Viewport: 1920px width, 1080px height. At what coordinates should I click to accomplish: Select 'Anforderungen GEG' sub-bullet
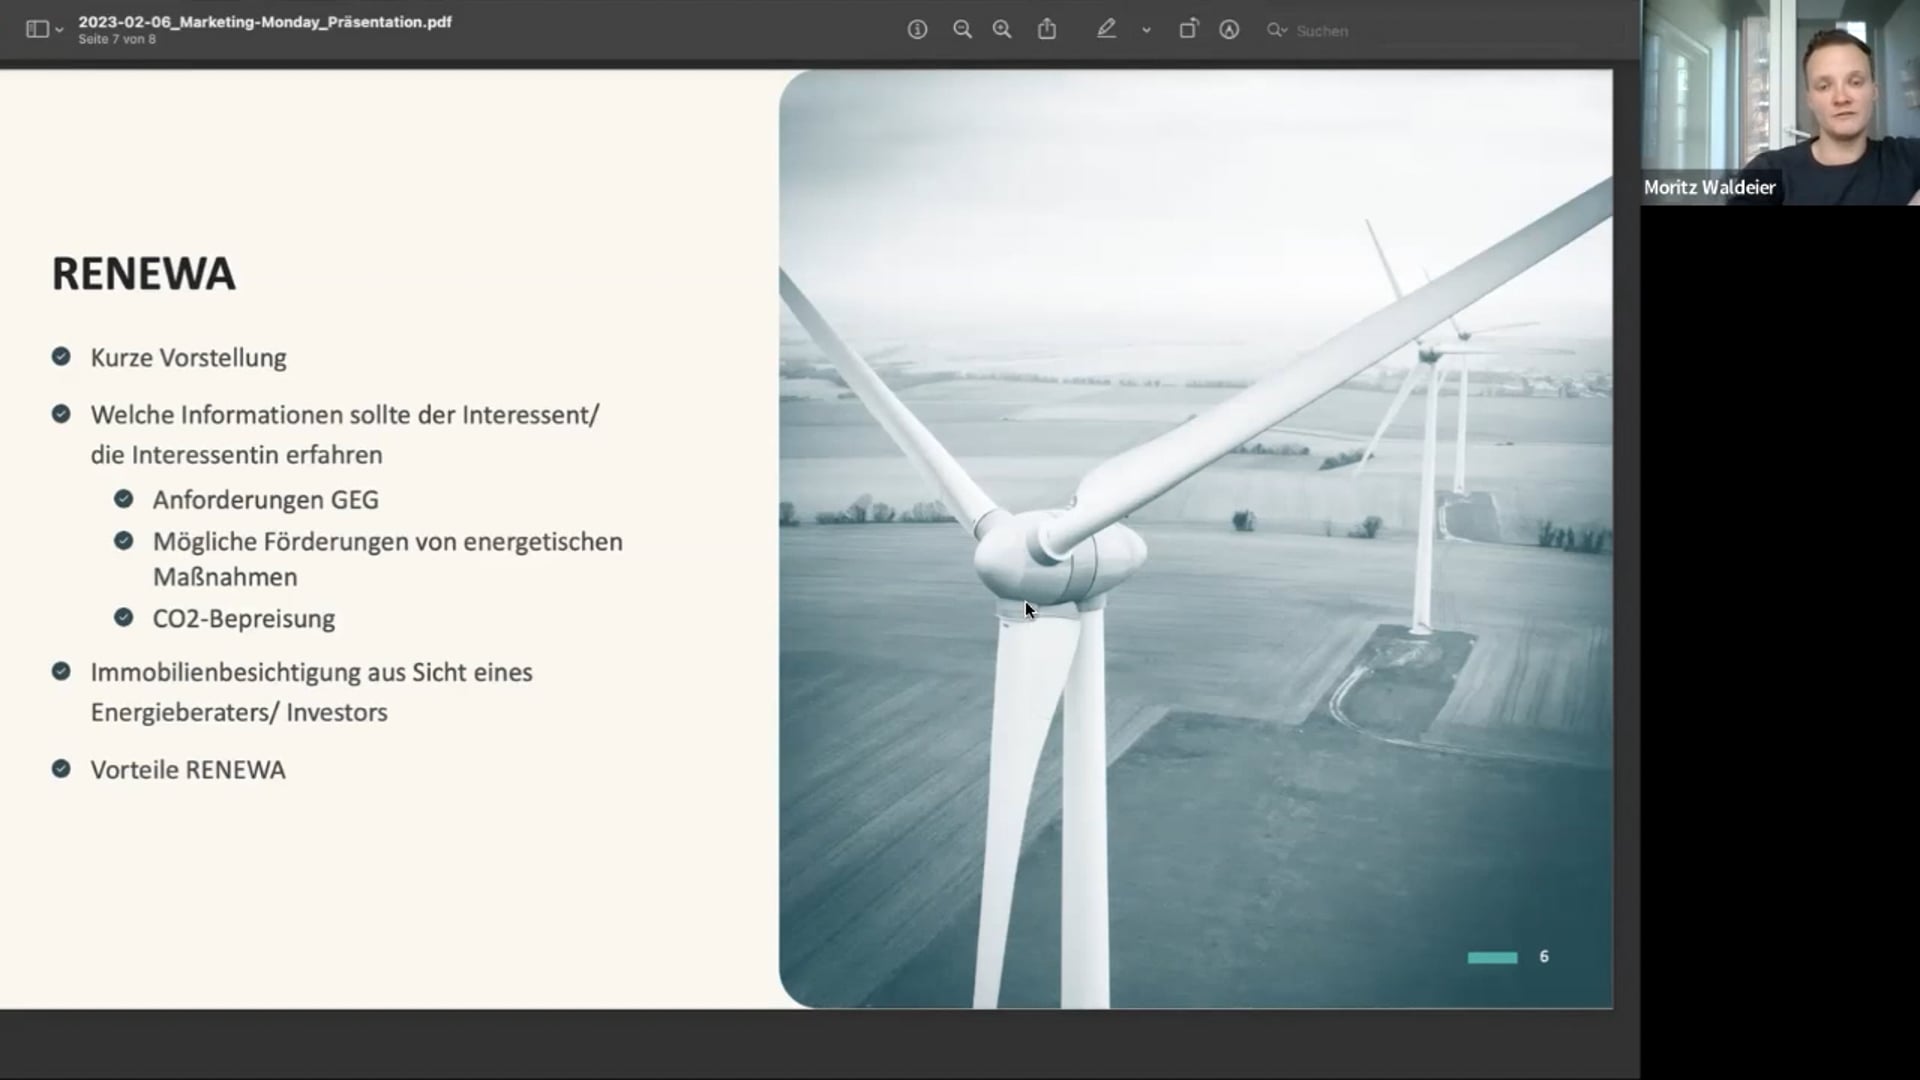[x=265, y=500]
